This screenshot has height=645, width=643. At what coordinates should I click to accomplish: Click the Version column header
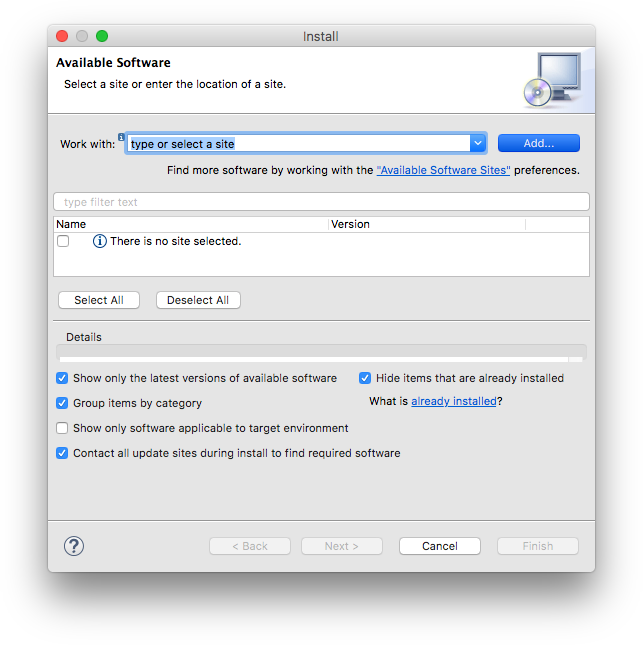click(x=427, y=224)
